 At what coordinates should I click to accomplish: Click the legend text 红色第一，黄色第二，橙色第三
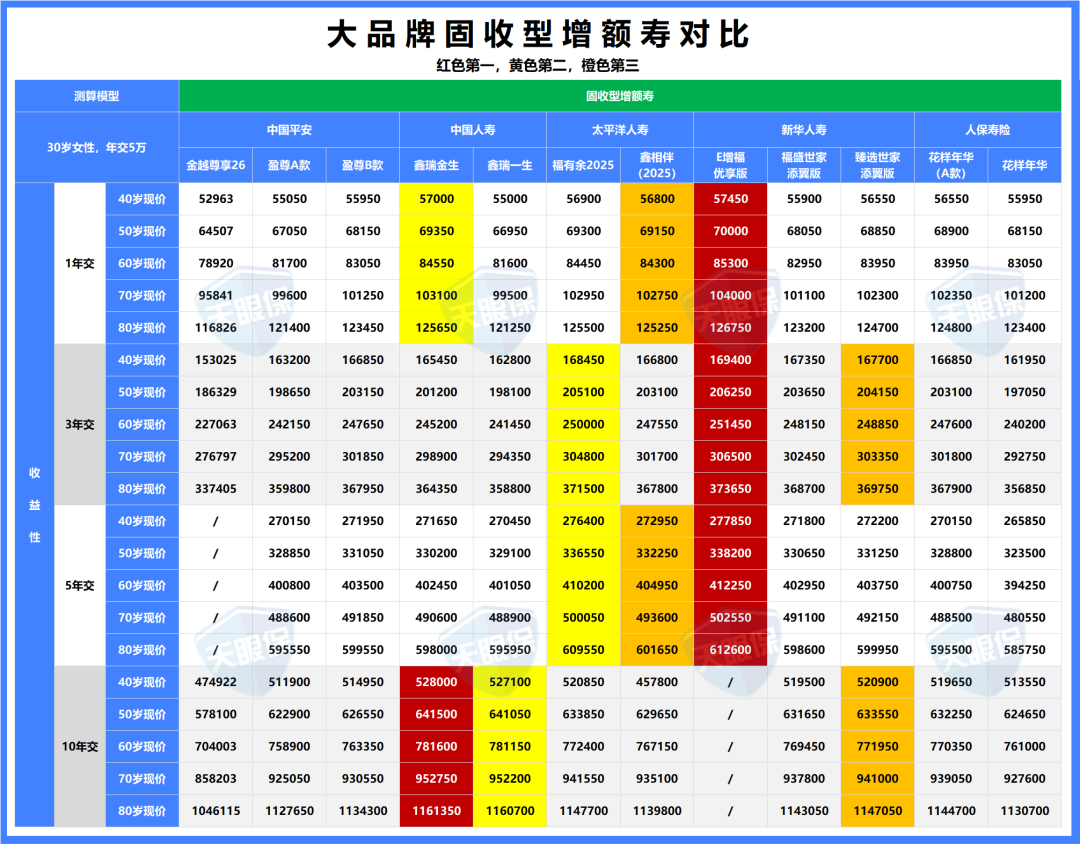click(538, 66)
